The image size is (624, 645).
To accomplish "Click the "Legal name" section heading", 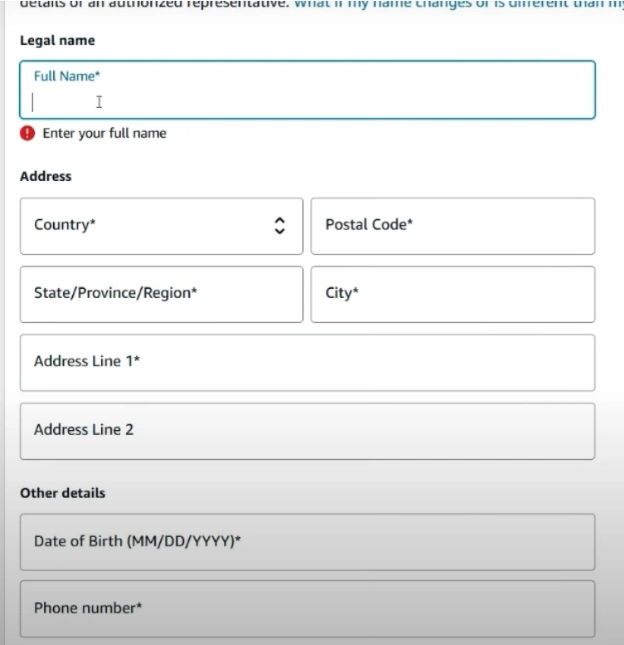I will pyautogui.click(x=58, y=41).
